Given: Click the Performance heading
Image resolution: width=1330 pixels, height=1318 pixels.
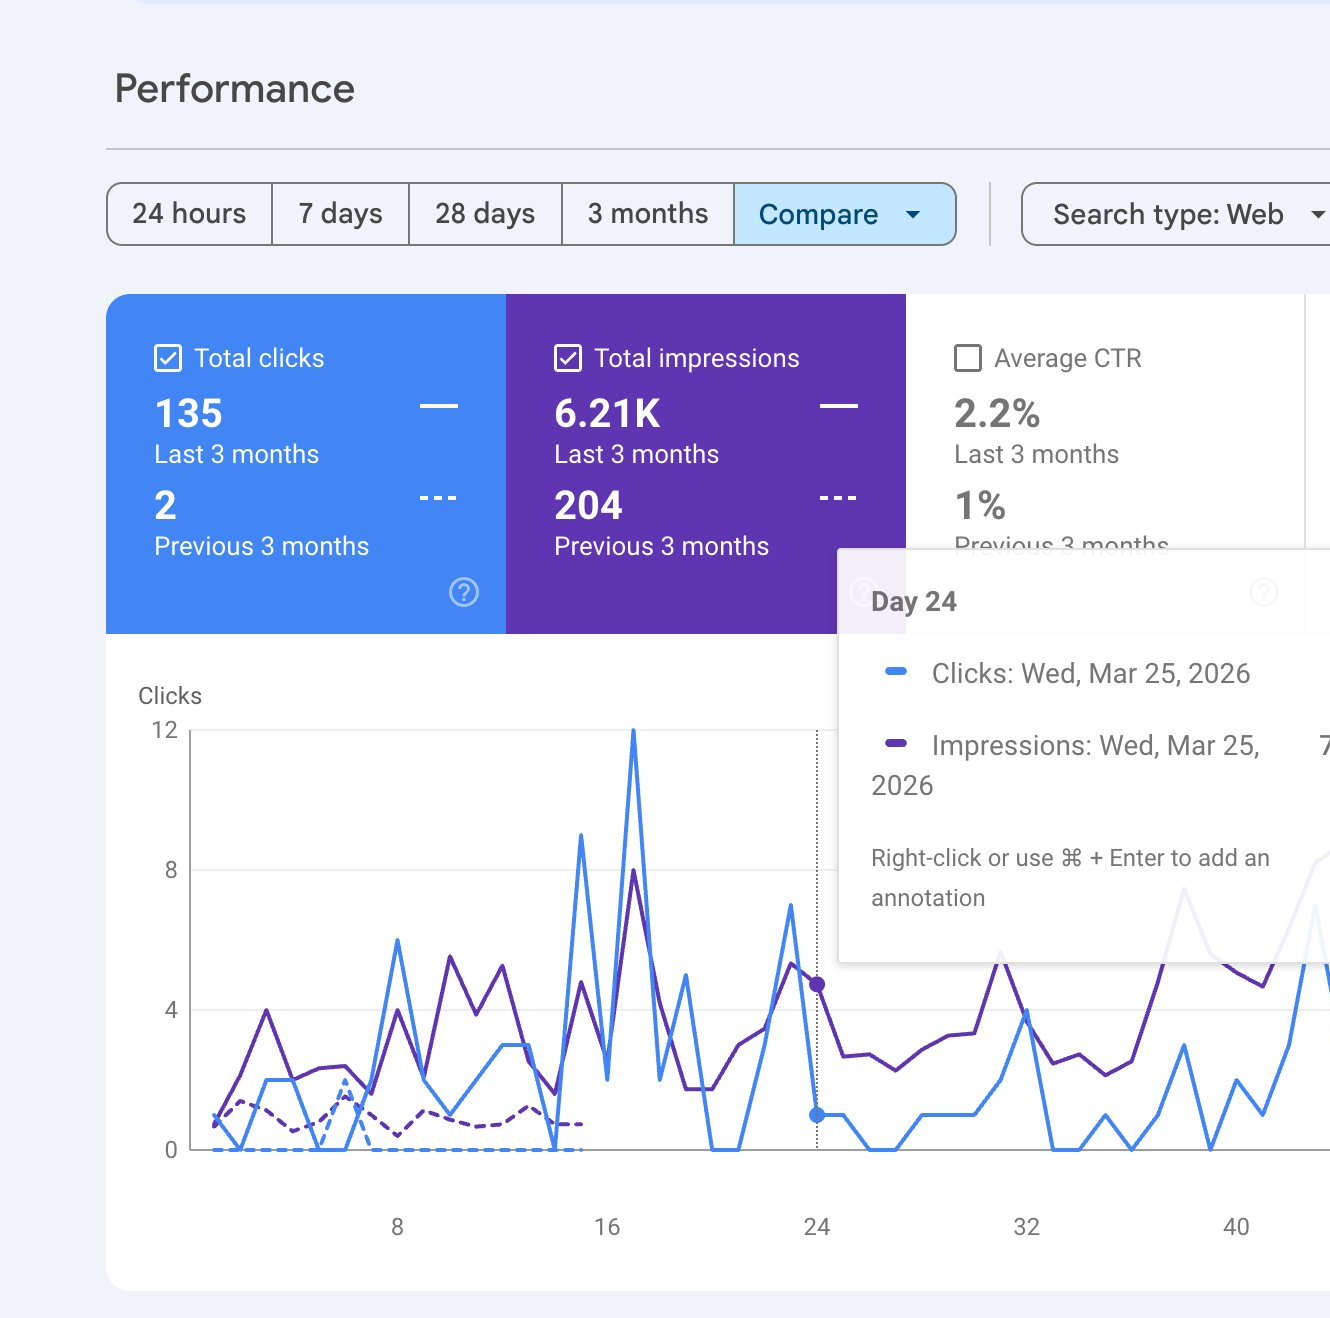Looking at the screenshot, I should [x=235, y=89].
